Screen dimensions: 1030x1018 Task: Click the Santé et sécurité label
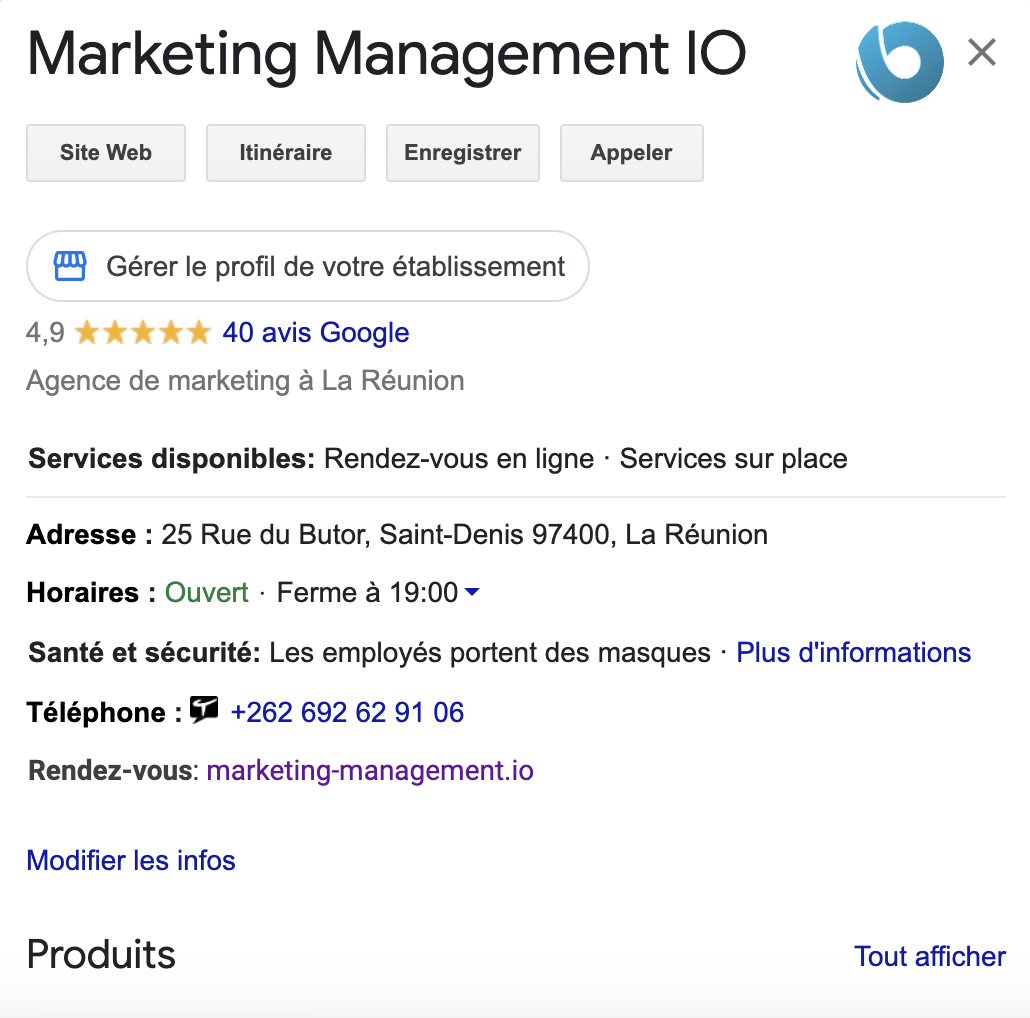tap(145, 653)
